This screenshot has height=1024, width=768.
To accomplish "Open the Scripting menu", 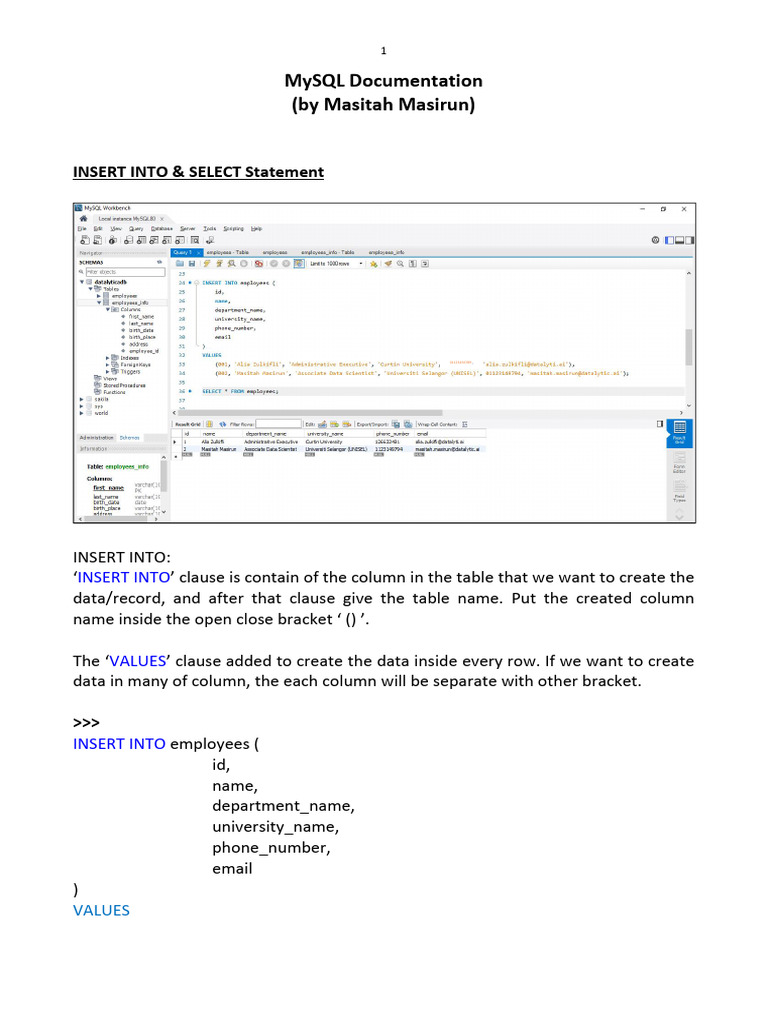I will (x=233, y=229).
